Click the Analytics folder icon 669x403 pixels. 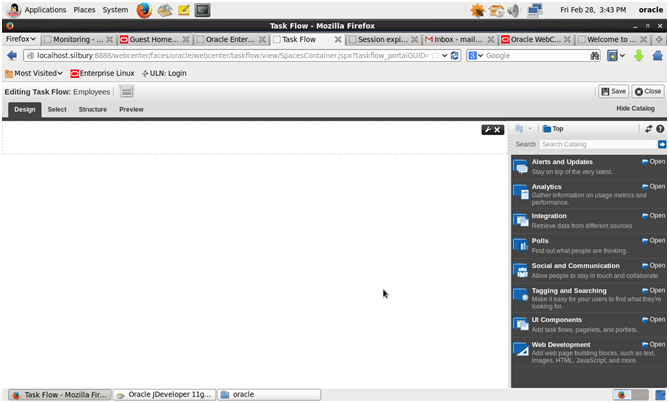pos(521,191)
